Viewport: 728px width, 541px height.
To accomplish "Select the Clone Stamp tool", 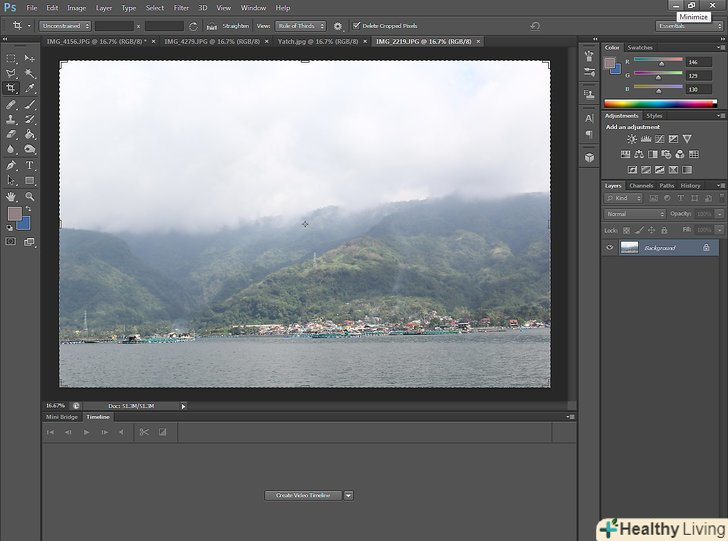I will (x=12, y=119).
